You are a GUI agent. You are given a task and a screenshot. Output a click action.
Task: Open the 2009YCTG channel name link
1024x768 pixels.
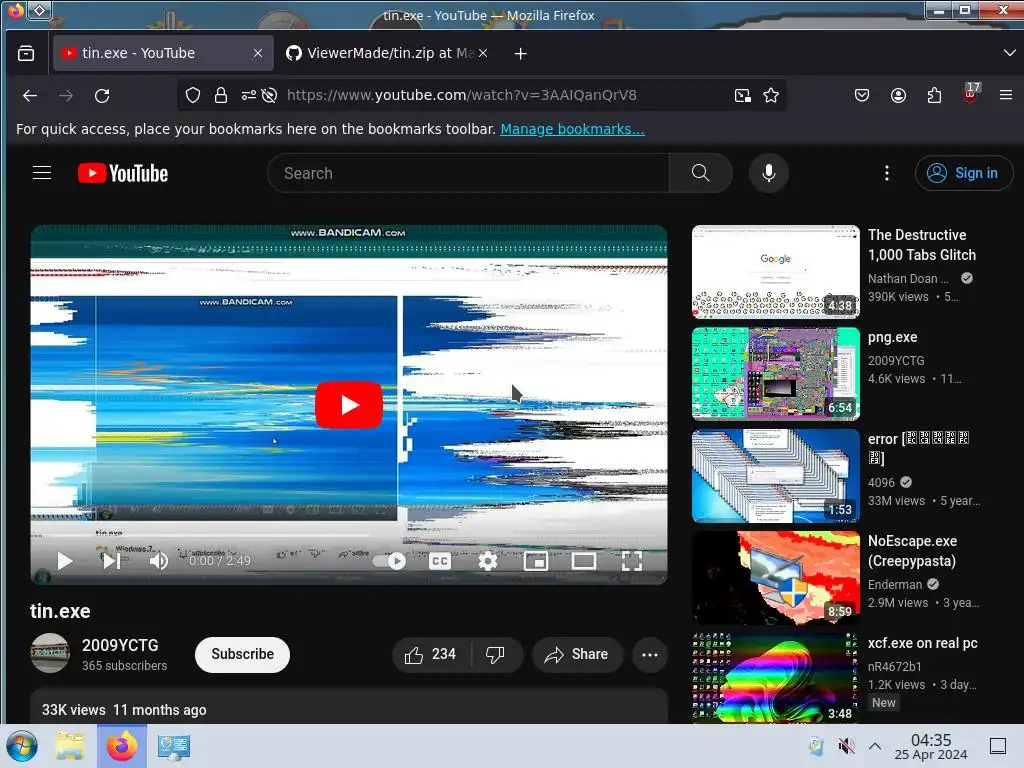coord(120,645)
